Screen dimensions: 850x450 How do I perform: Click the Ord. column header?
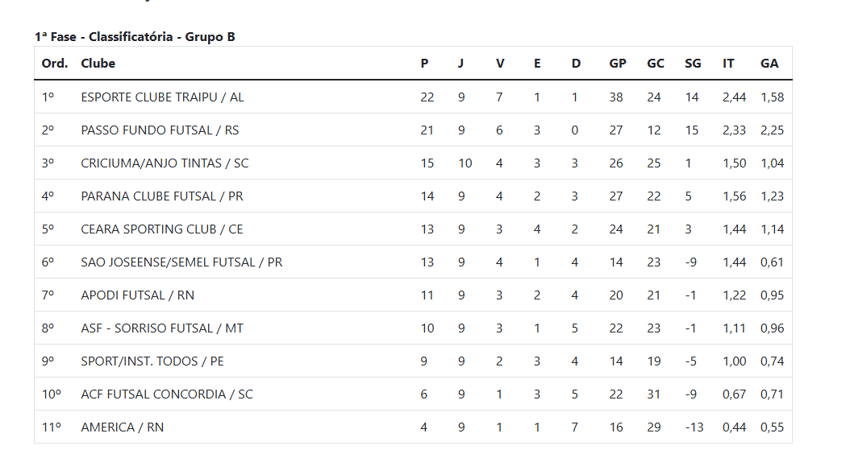tap(55, 63)
